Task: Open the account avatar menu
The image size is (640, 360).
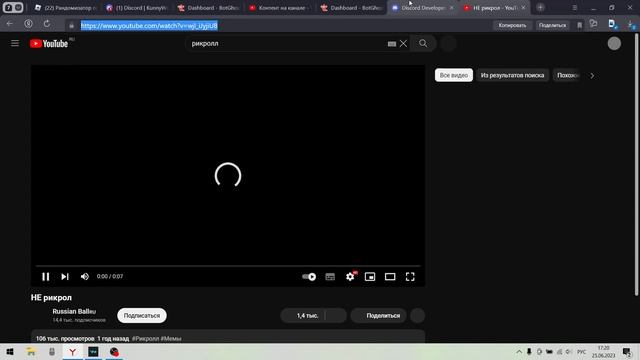Action: coord(614,43)
